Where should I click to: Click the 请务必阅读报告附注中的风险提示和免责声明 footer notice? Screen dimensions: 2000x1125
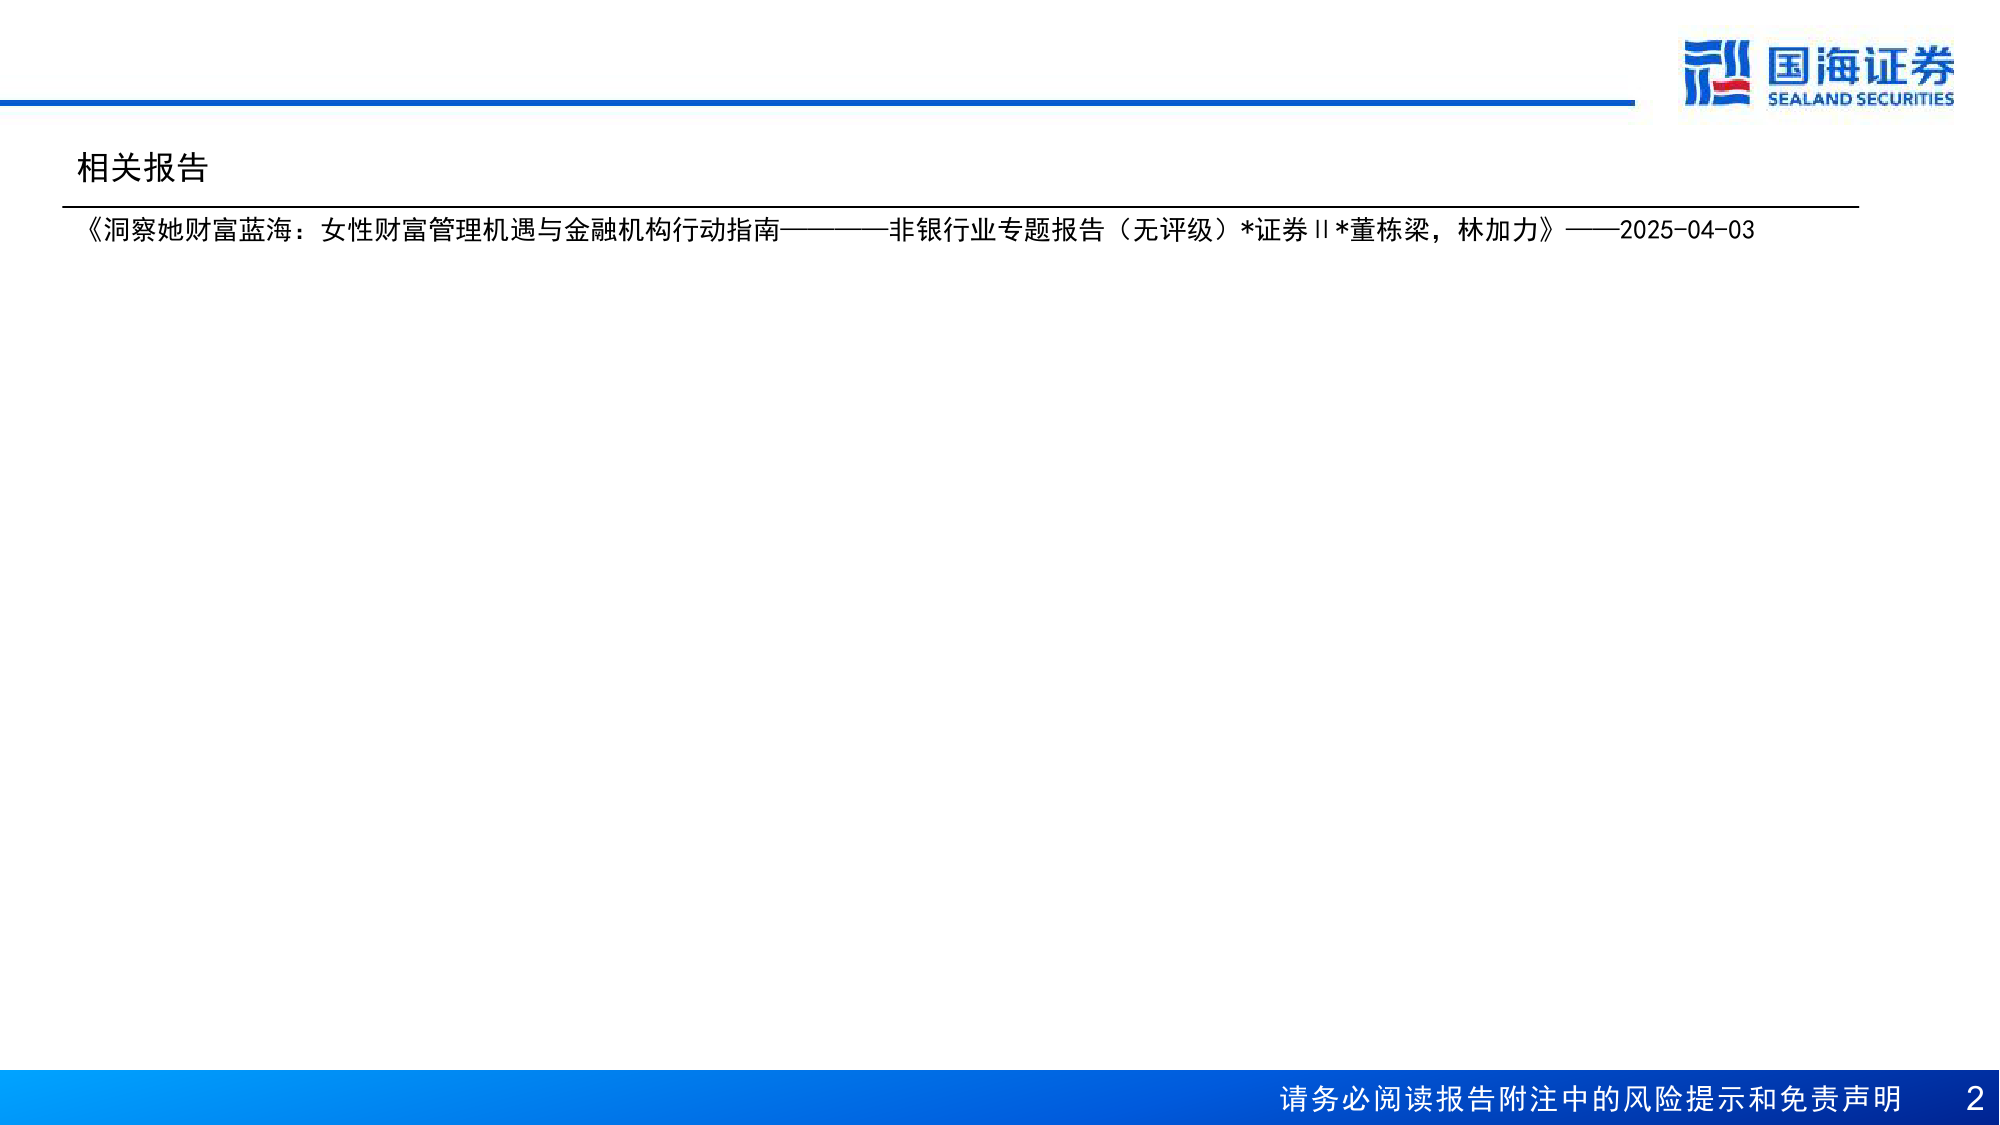coord(1591,1099)
